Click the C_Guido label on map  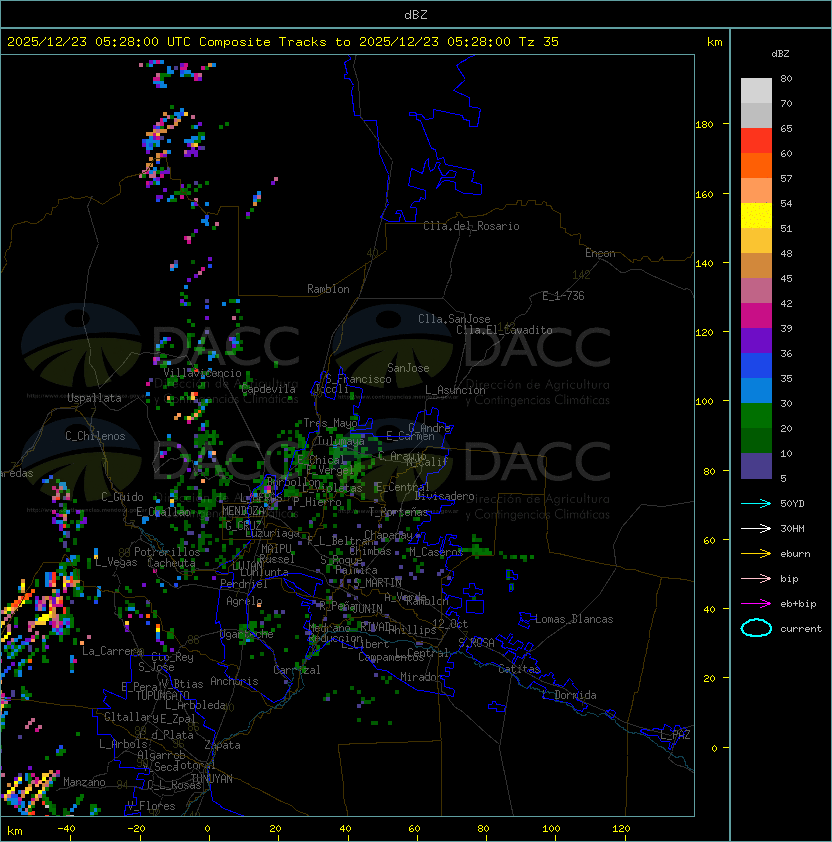click(x=122, y=497)
